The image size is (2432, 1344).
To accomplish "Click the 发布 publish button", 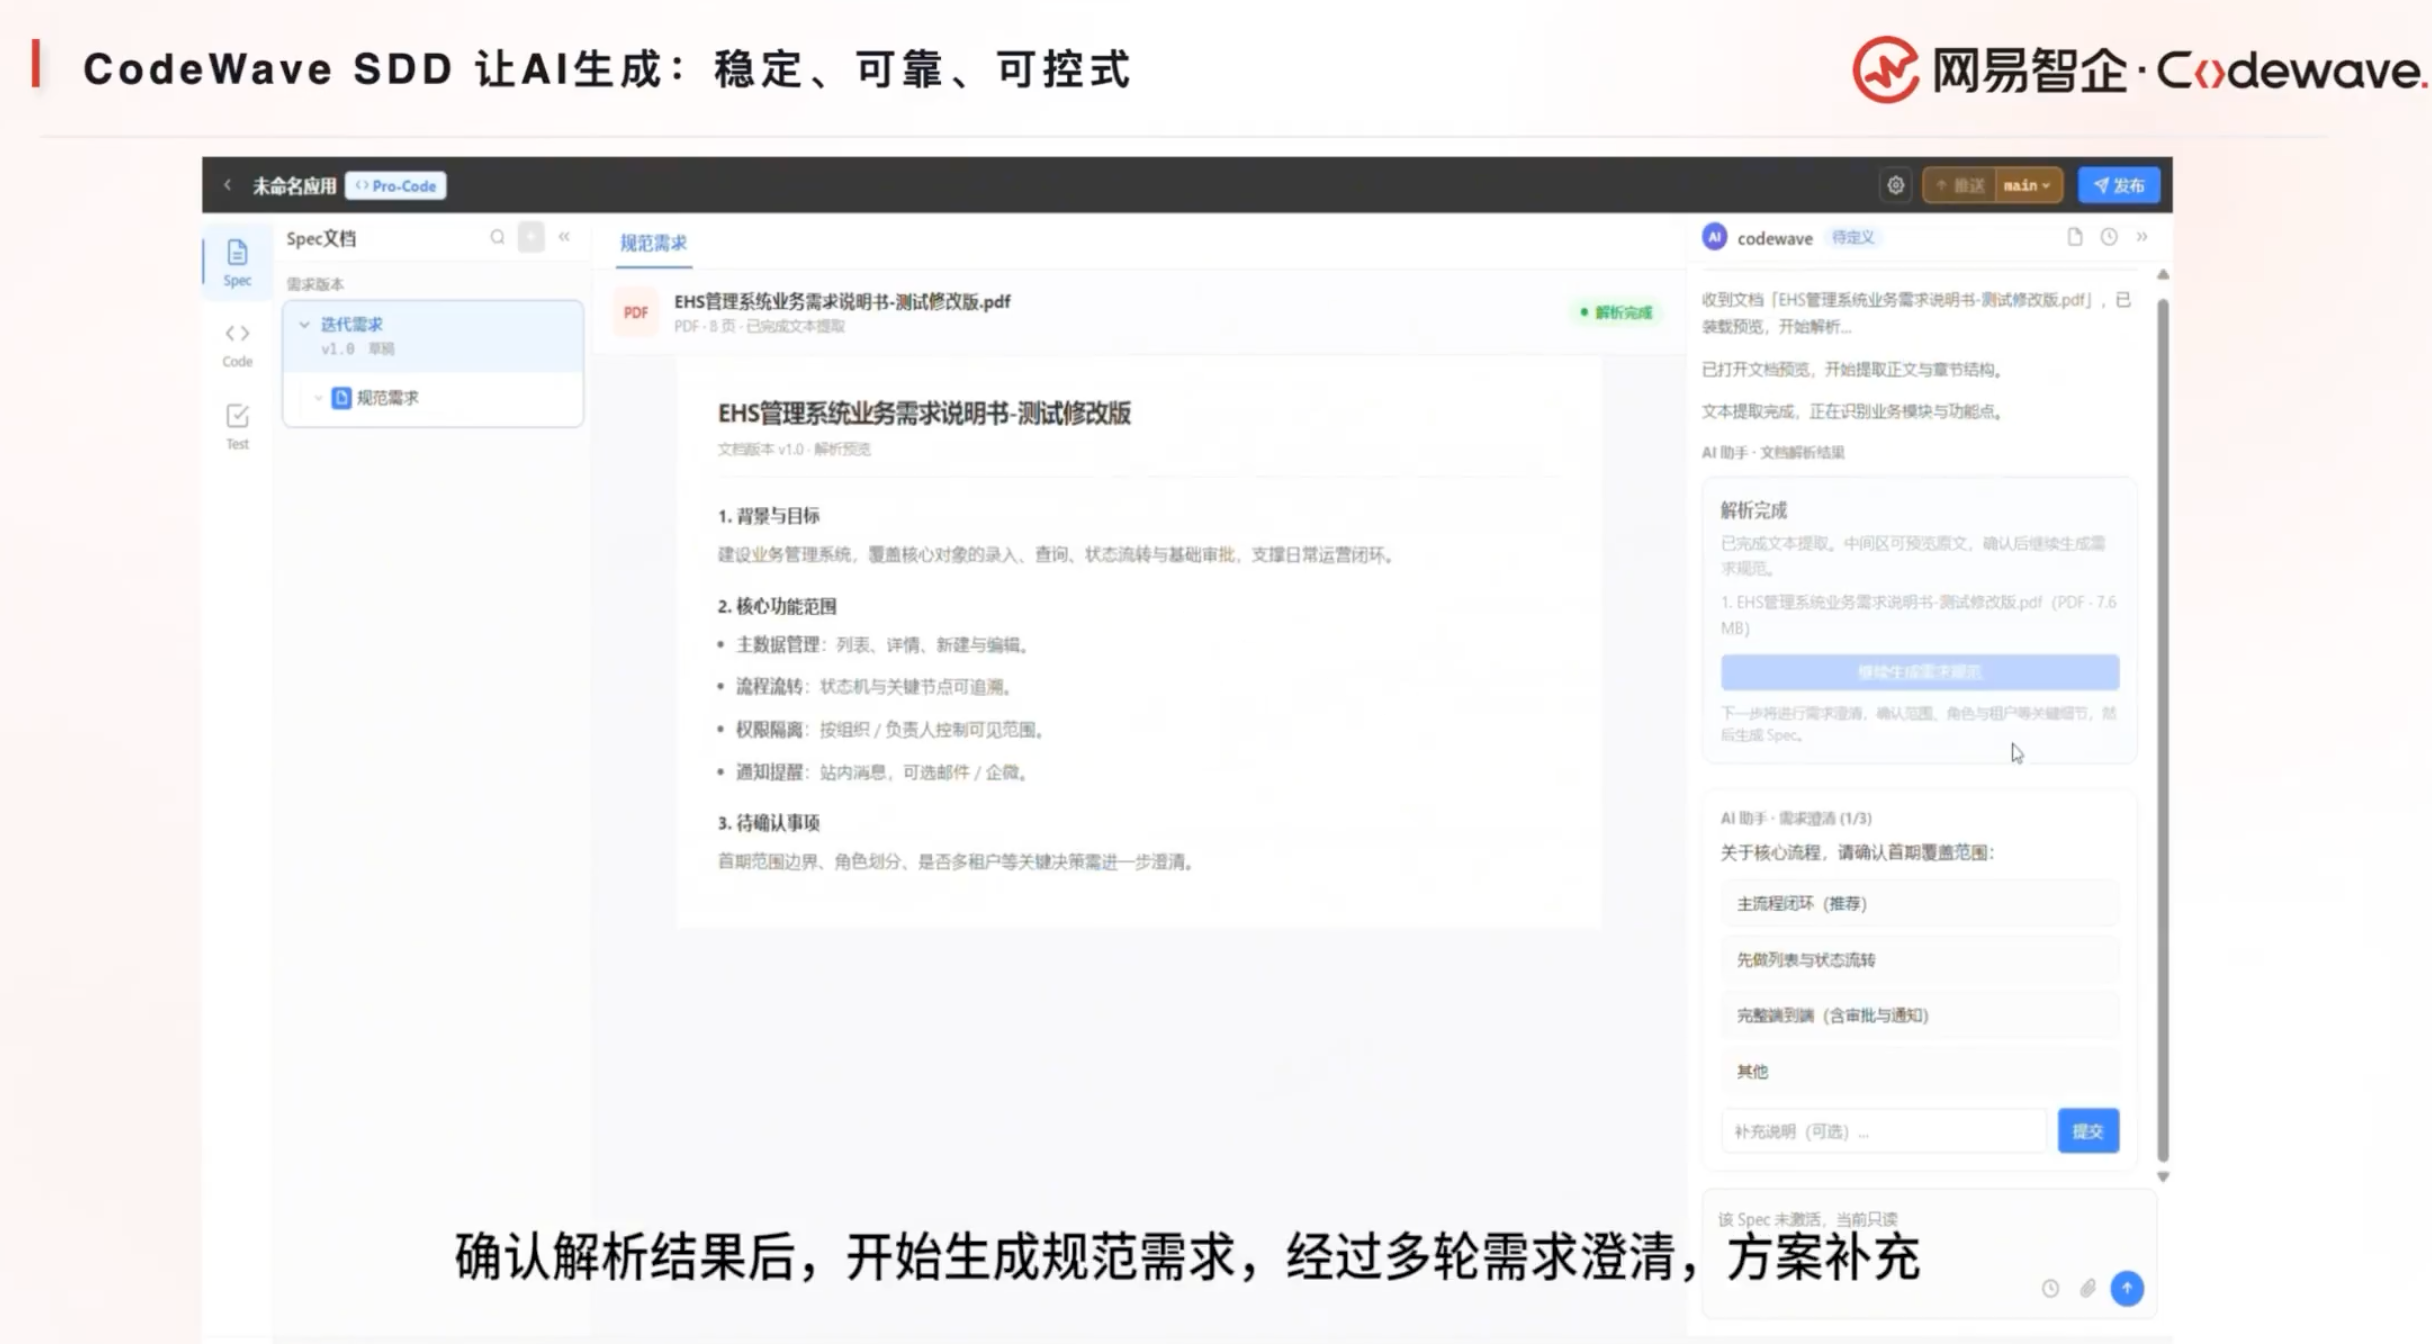I will point(2119,185).
